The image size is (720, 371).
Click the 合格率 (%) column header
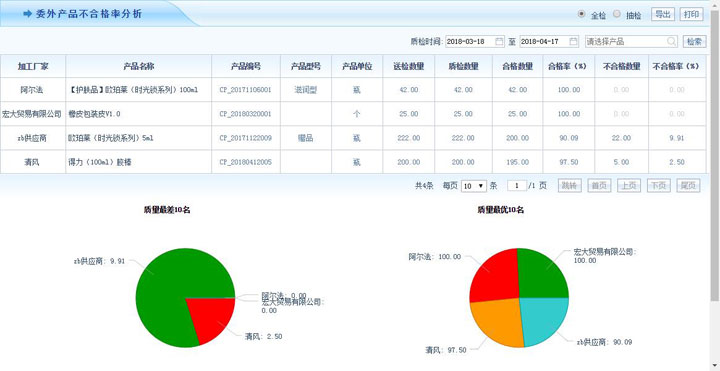[x=569, y=66]
